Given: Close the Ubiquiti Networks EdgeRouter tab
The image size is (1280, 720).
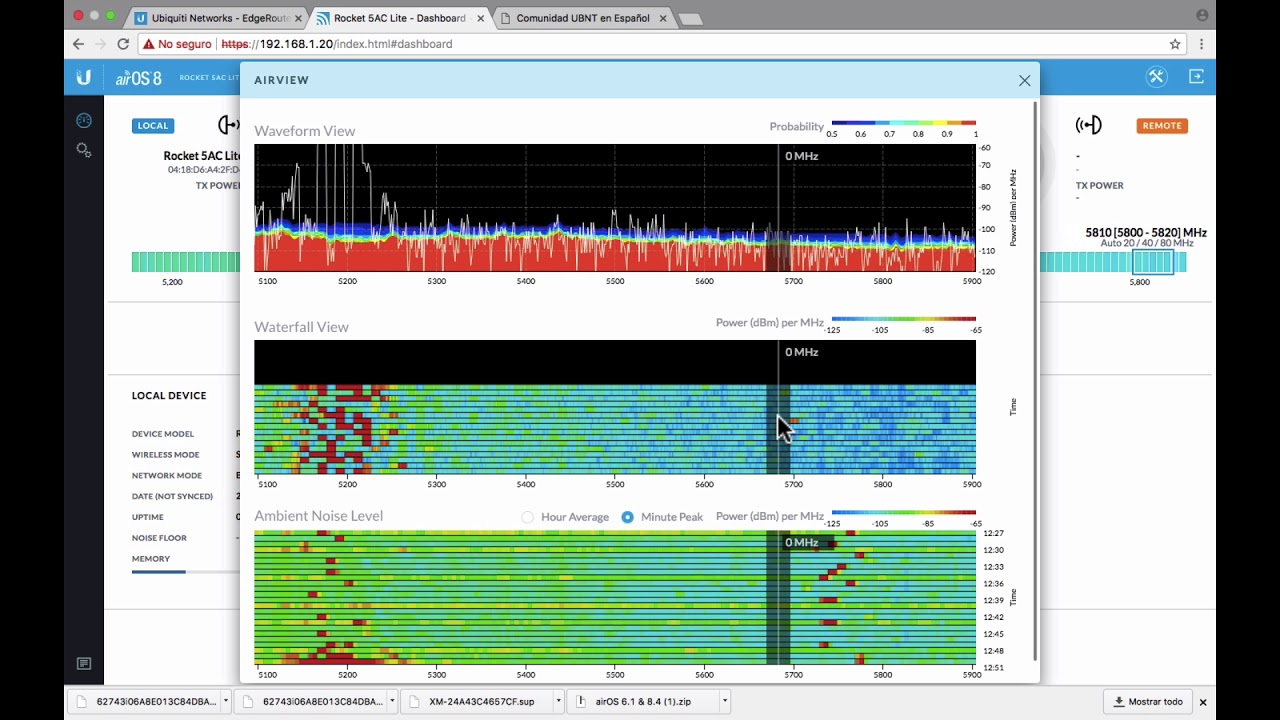Looking at the screenshot, I should [x=296, y=18].
